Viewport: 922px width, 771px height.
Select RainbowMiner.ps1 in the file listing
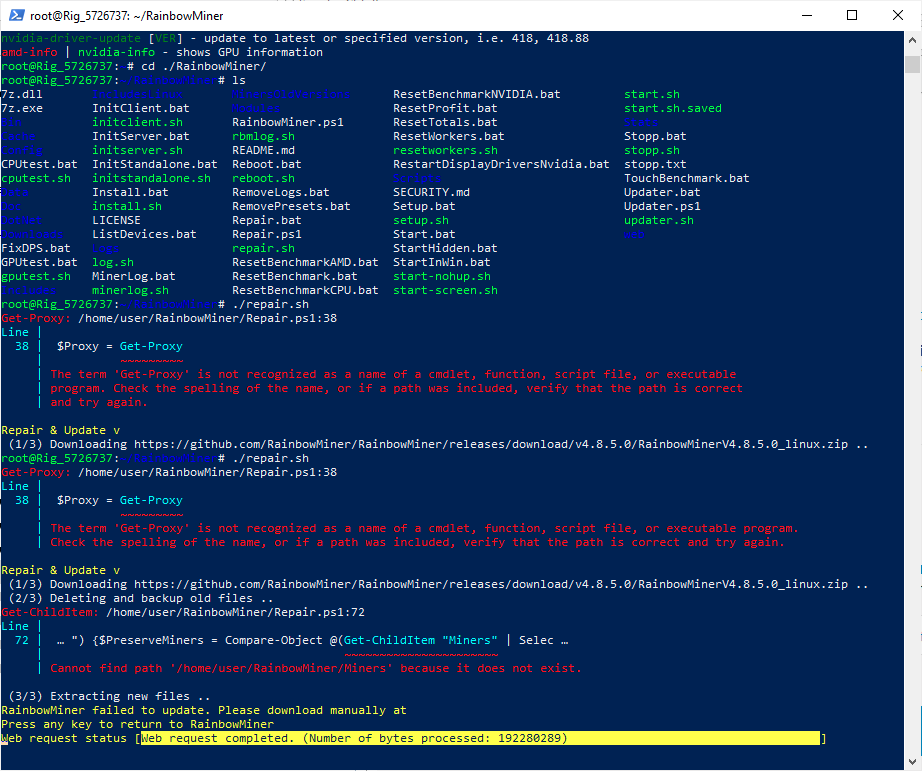pos(288,122)
